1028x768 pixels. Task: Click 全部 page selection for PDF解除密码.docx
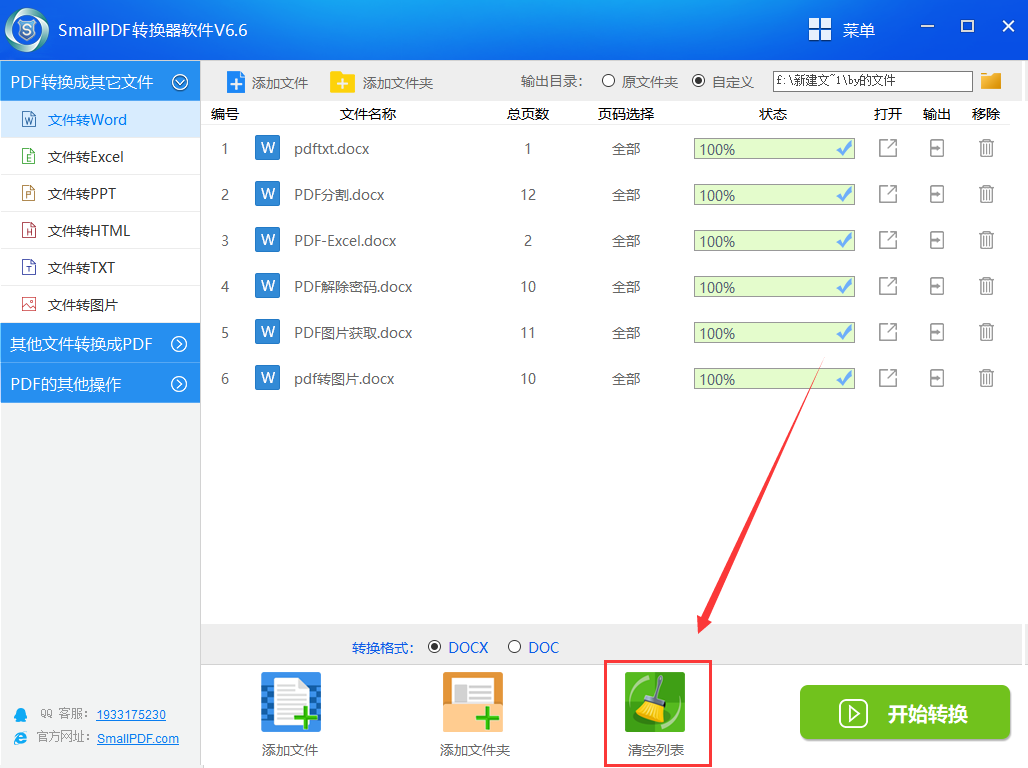click(626, 287)
